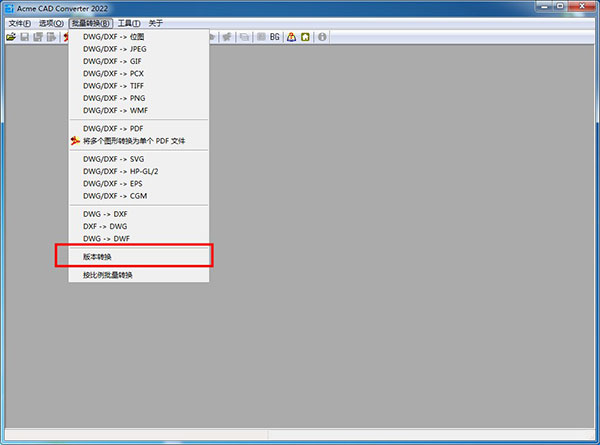Image resolution: width=600 pixels, height=445 pixels.
Task: Click the grayed bird-shaped toolbar icon
Action: tap(227, 37)
